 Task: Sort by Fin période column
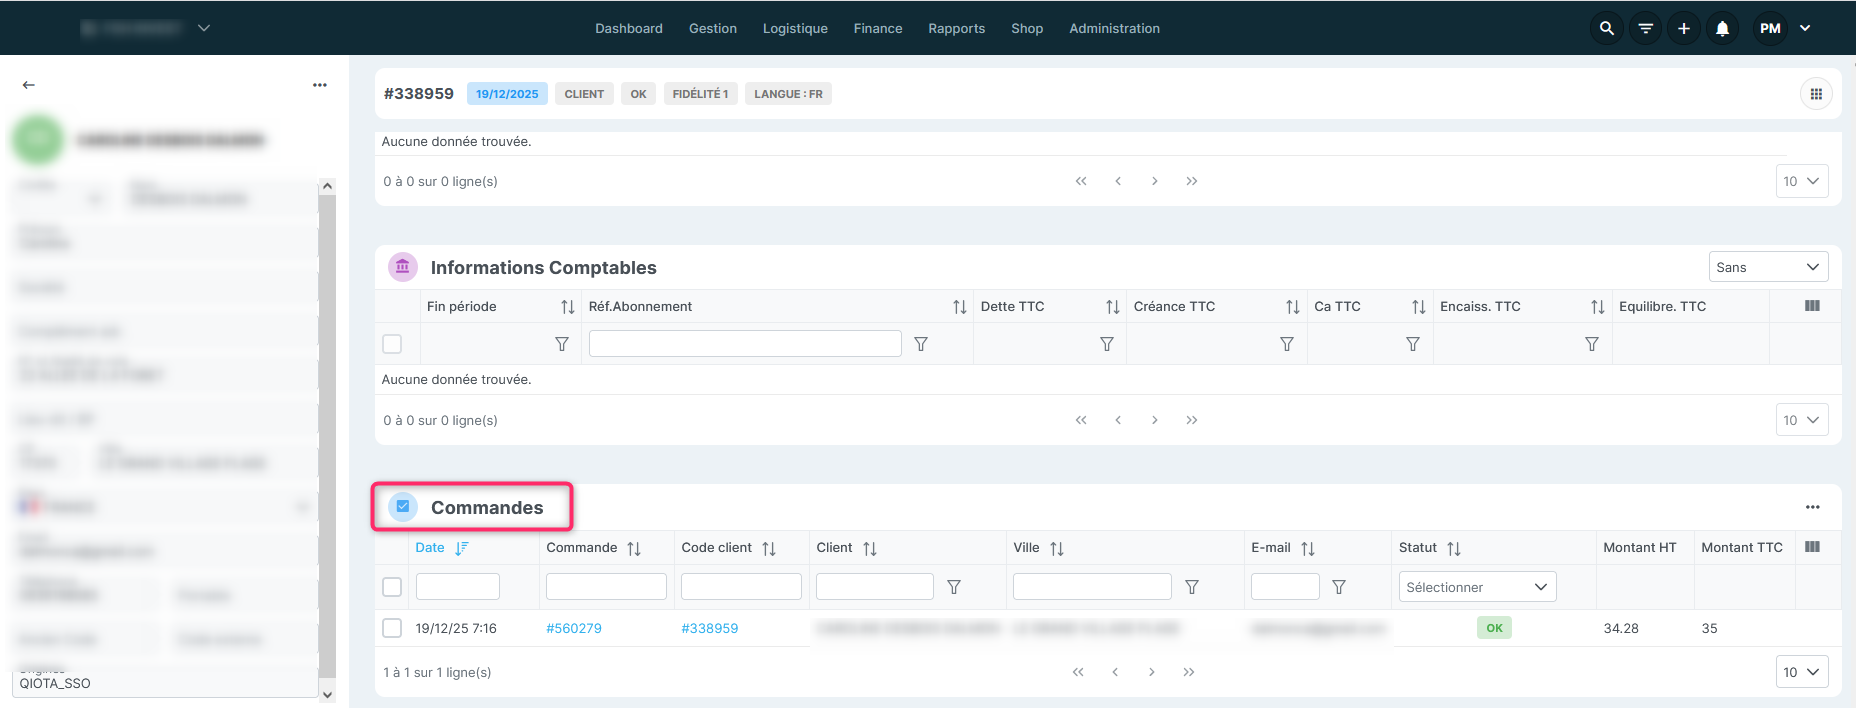coord(567,307)
